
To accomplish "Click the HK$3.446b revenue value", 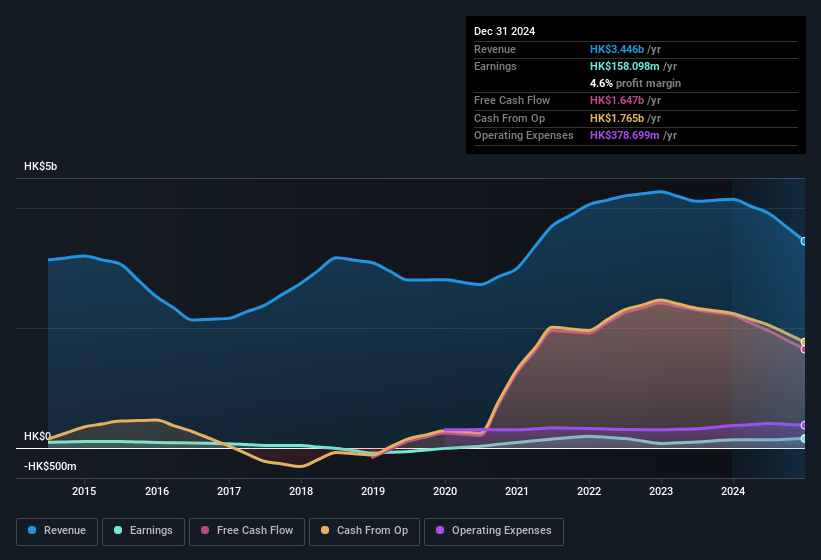I will 617,49.
